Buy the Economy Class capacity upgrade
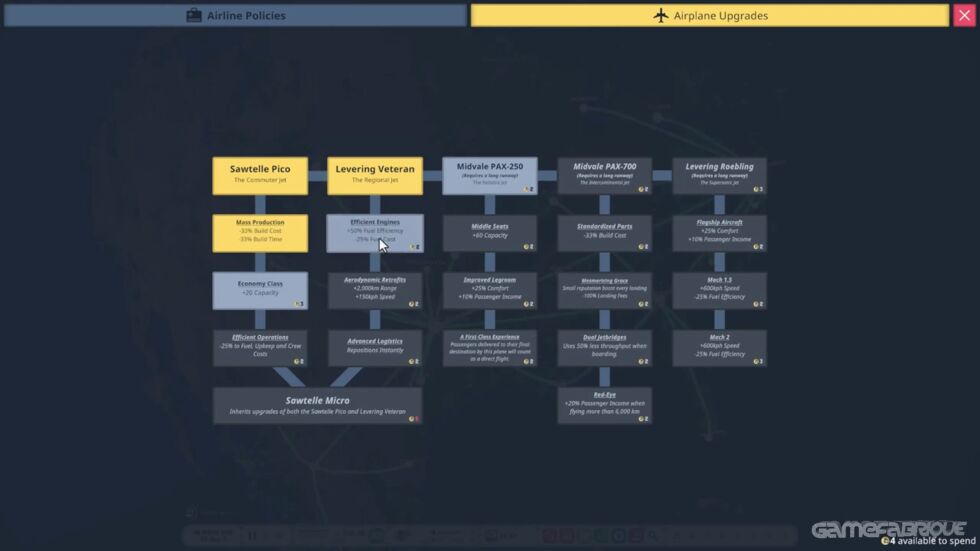980x551 pixels. (260, 290)
